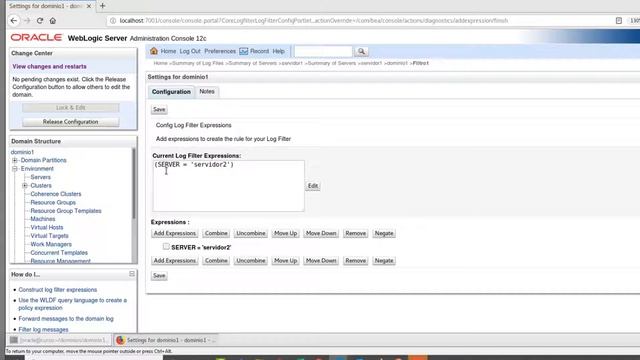This screenshot has height=360, width=640.
Task: Collapse the Environment tree node
Action: click(15, 169)
